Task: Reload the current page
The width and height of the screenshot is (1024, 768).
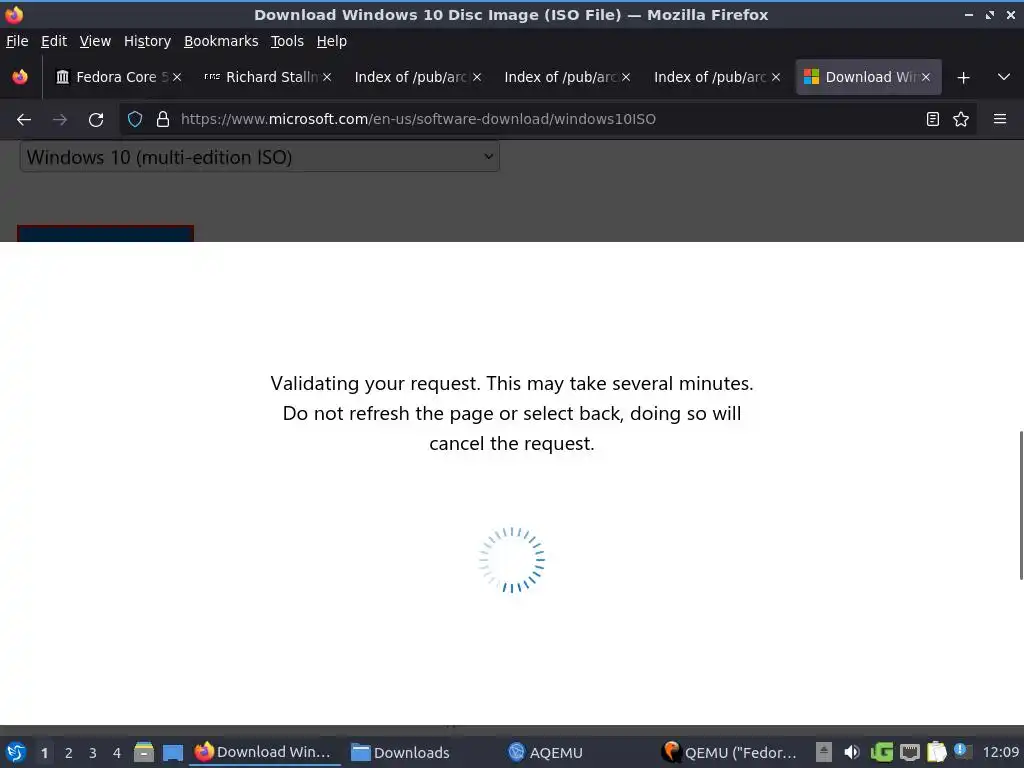Action: tap(96, 120)
